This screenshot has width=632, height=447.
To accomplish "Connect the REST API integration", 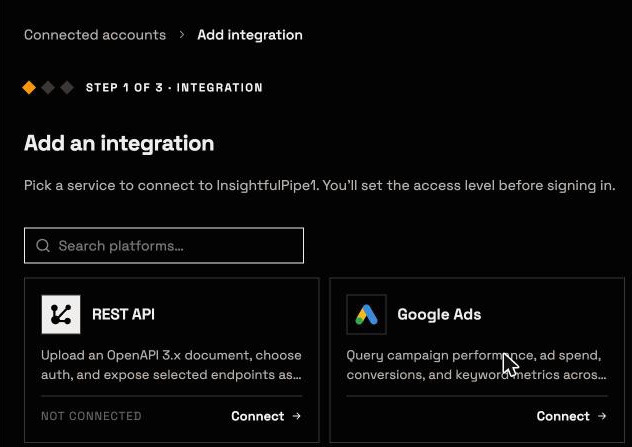I will point(266,416).
